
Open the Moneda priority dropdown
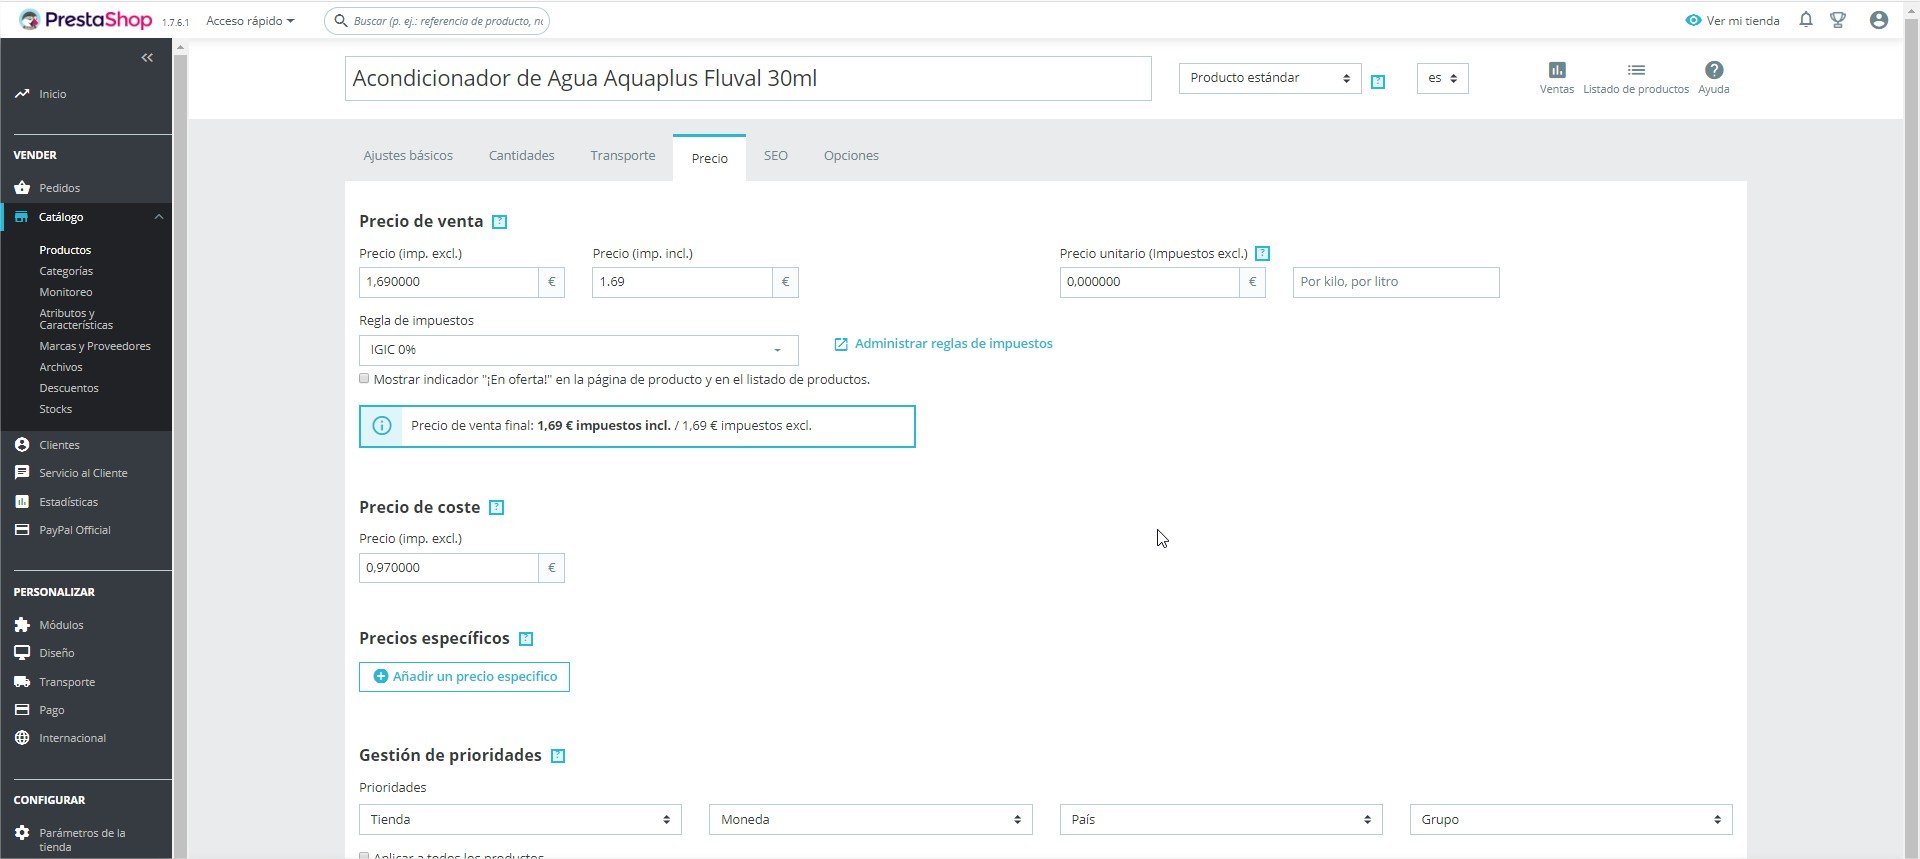870,820
